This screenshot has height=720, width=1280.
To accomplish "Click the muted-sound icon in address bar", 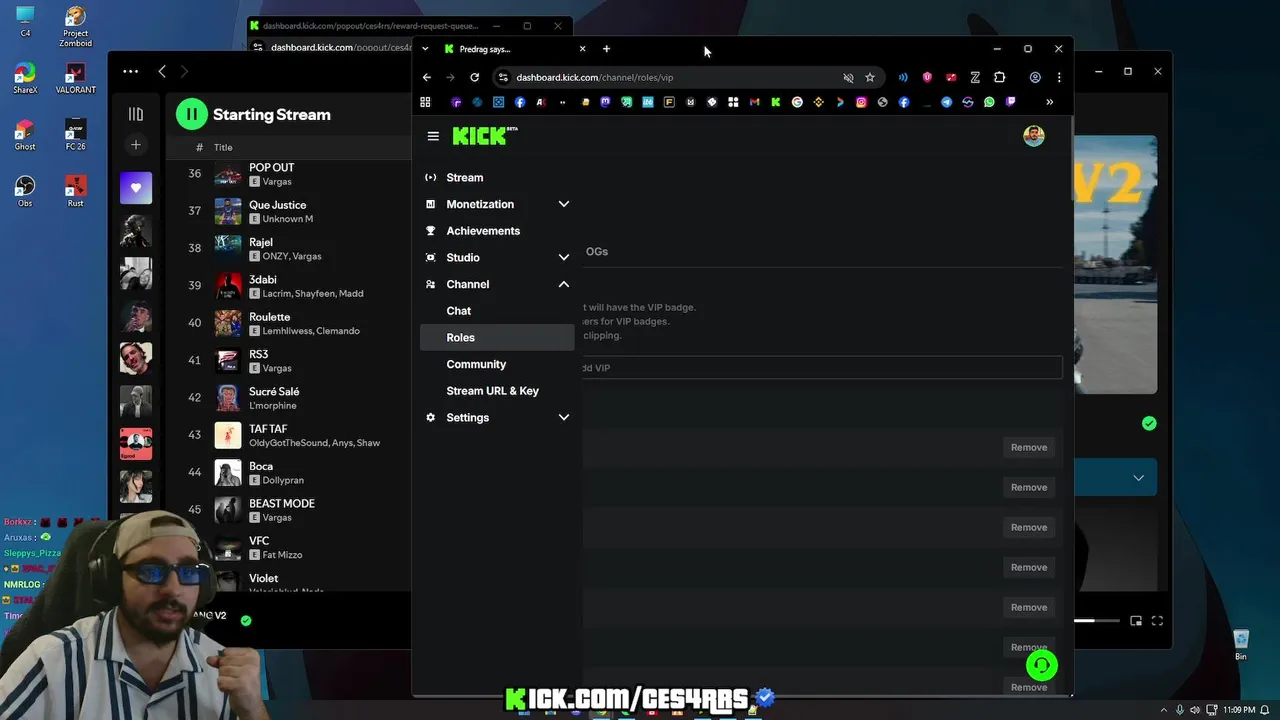I will tap(848, 77).
